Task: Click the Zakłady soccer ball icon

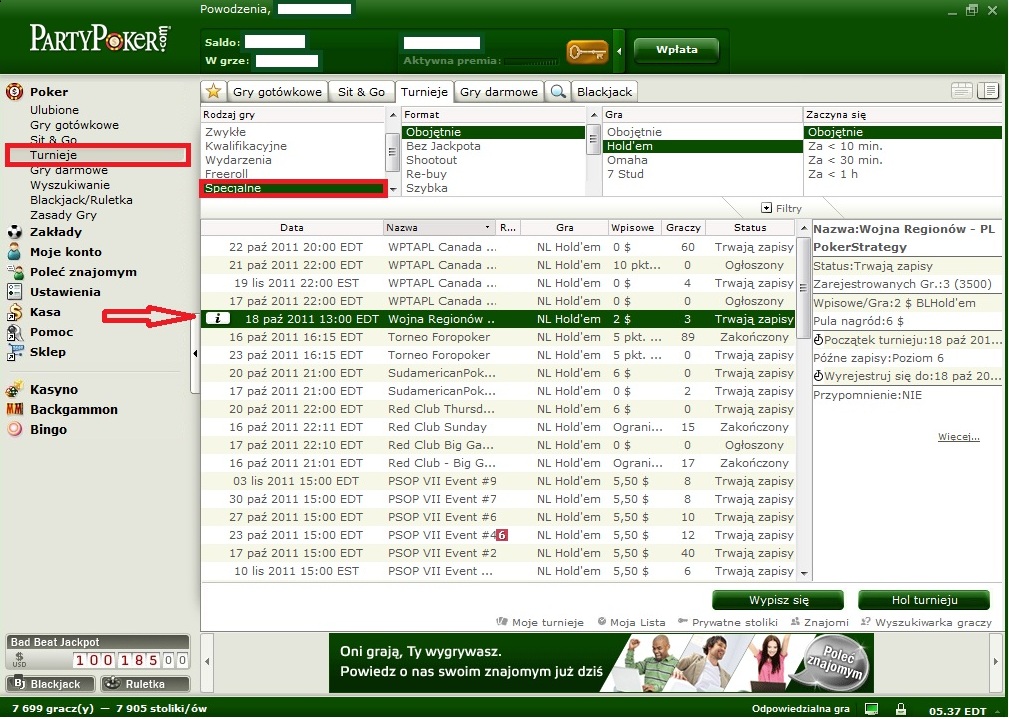Action: click(14, 232)
